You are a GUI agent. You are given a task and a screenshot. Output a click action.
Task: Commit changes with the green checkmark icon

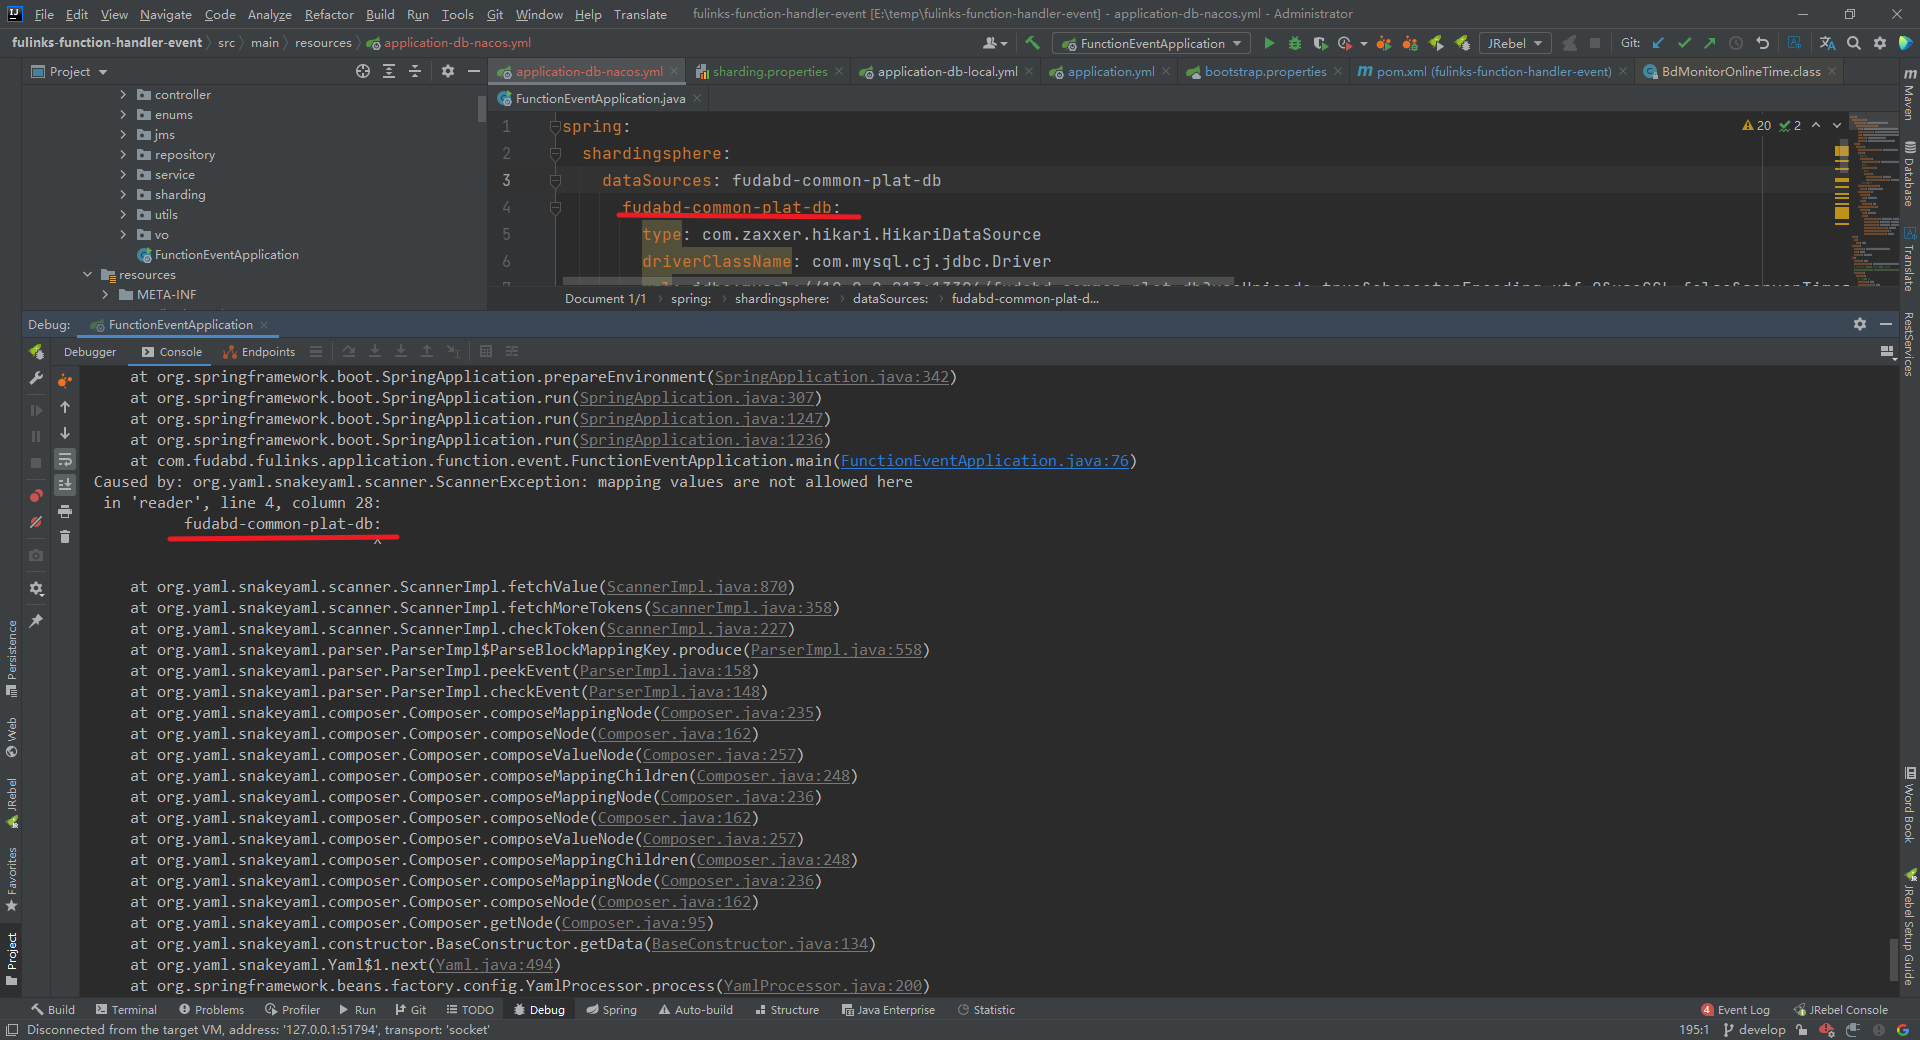(x=1684, y=43)
